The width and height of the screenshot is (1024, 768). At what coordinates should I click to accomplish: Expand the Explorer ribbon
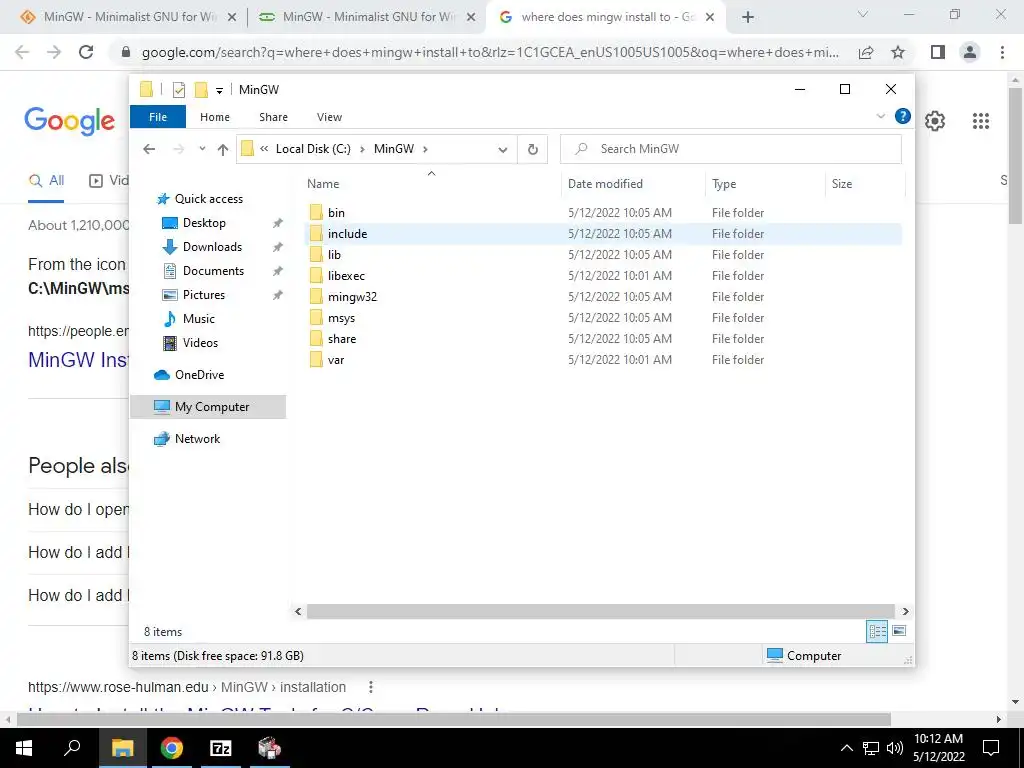pos(880,116)
